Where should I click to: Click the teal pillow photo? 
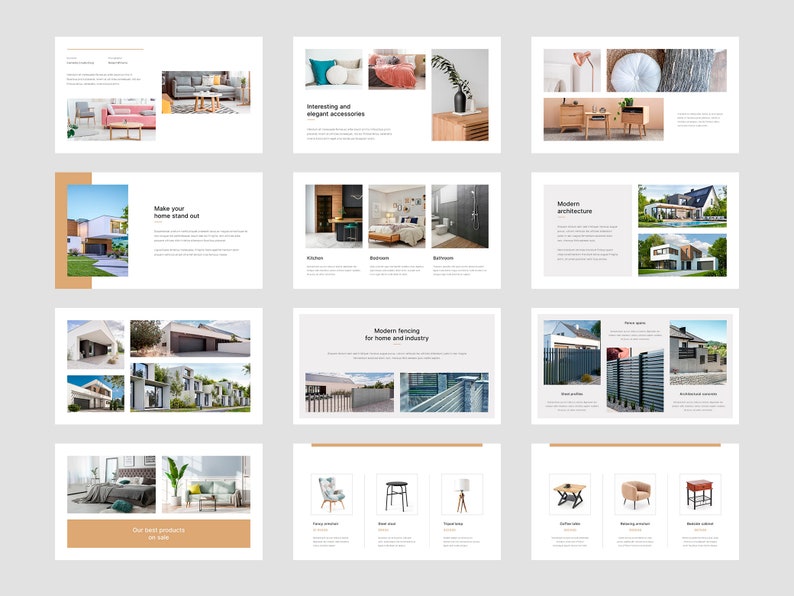334,69
